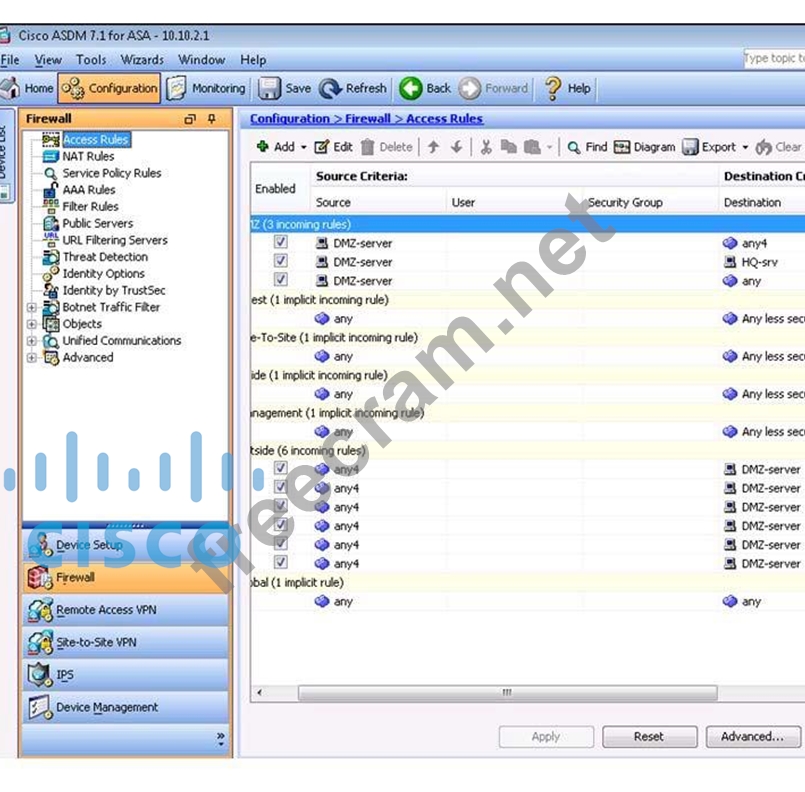Toggle the last outside any4 rule checkbox

point(281,564)
